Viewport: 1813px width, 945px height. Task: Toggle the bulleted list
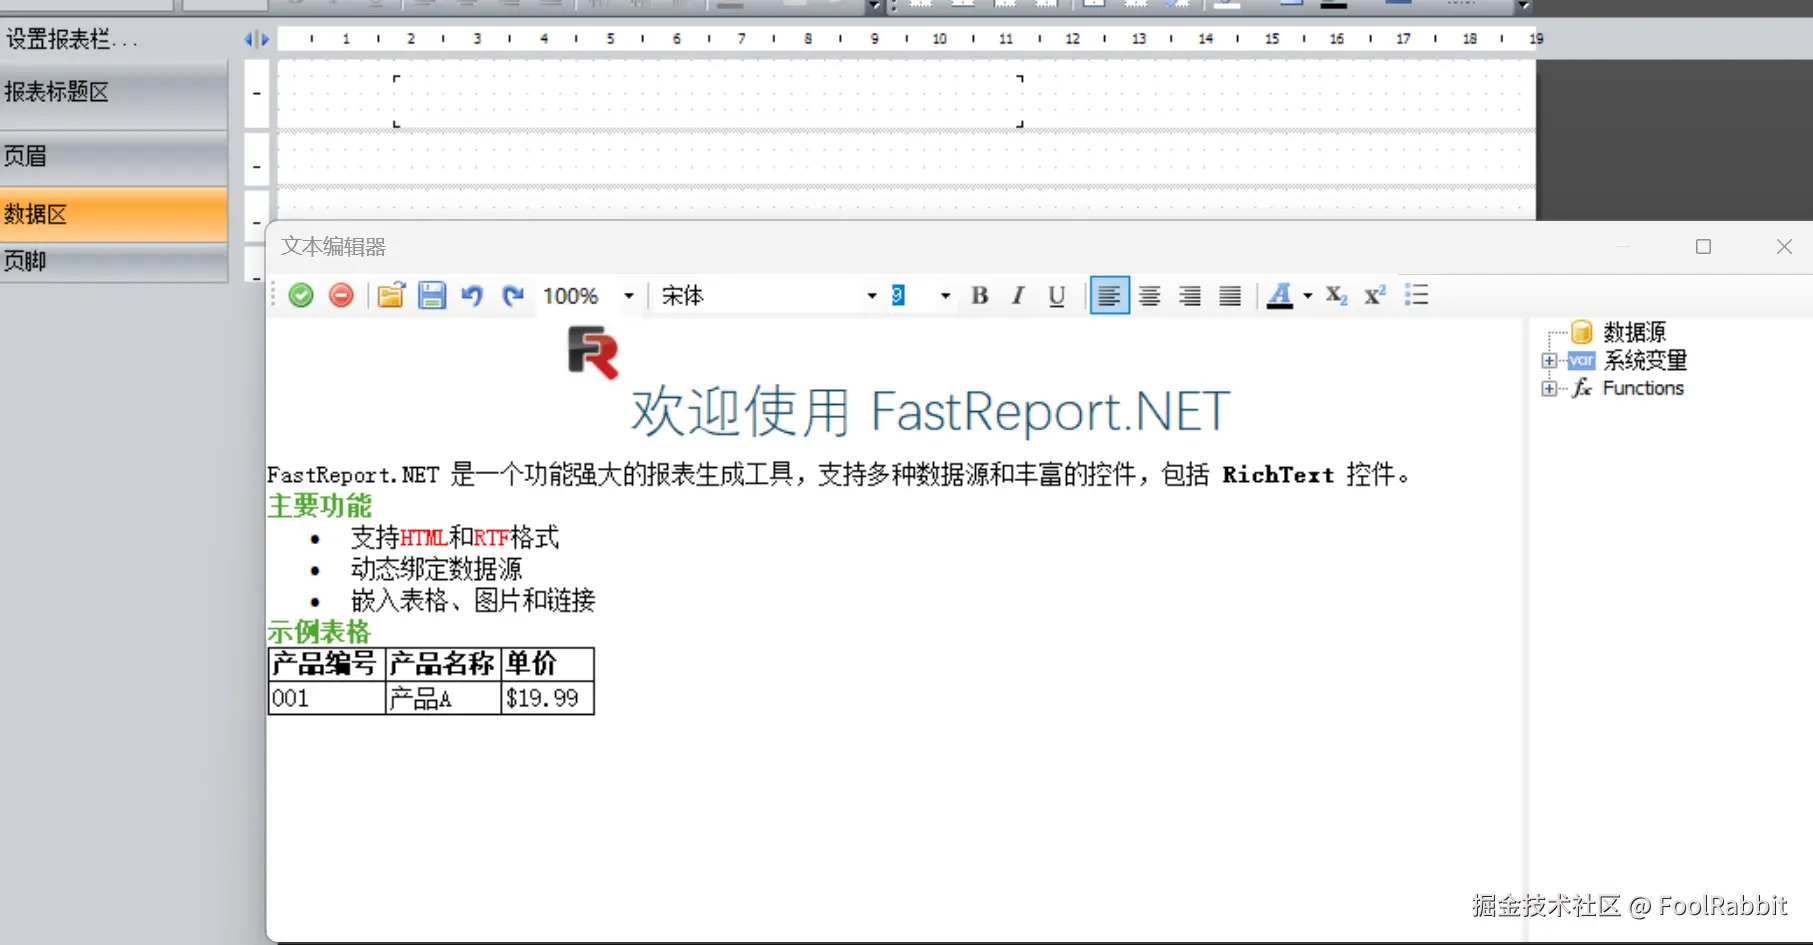1417,296
